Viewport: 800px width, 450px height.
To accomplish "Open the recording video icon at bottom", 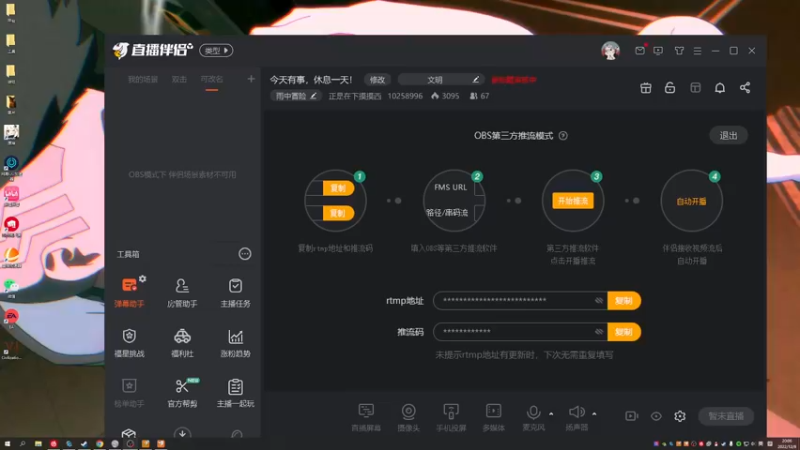I will 632,416.
